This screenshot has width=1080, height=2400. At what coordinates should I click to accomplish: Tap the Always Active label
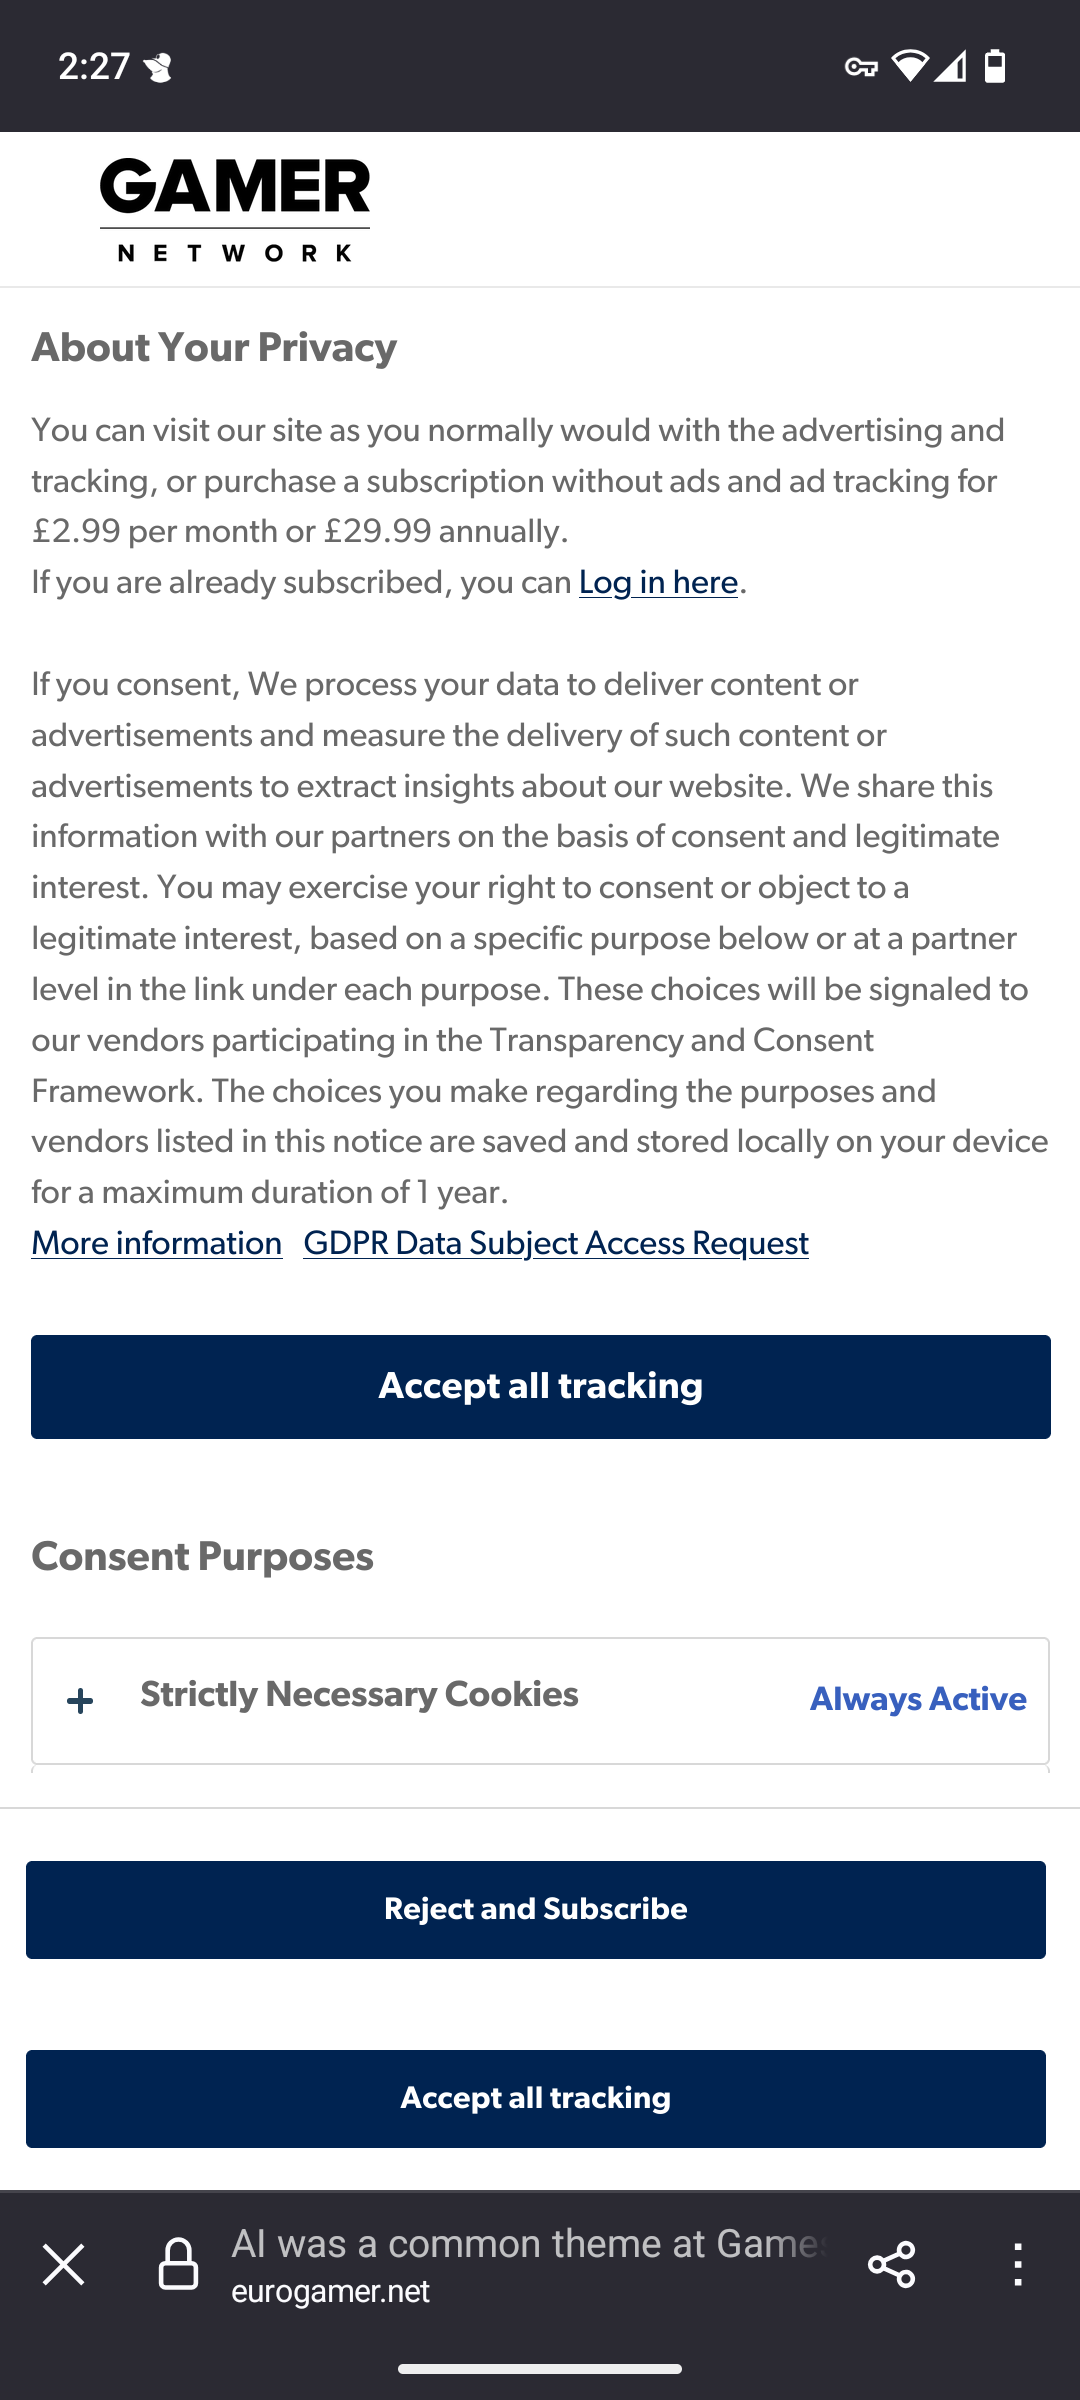pos(918,1700)
